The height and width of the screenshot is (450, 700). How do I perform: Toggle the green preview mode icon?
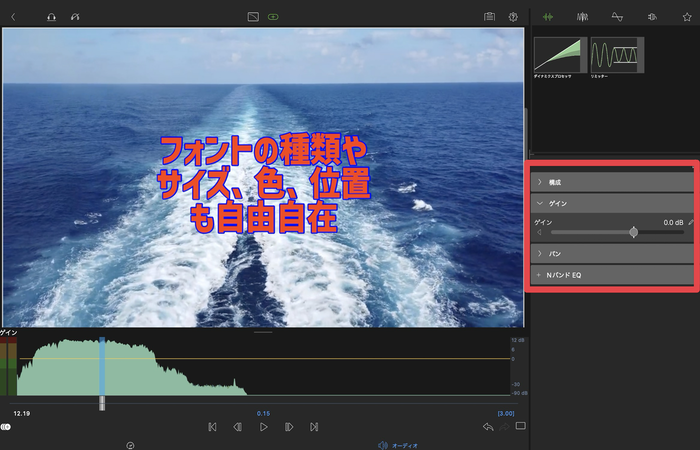273,17
